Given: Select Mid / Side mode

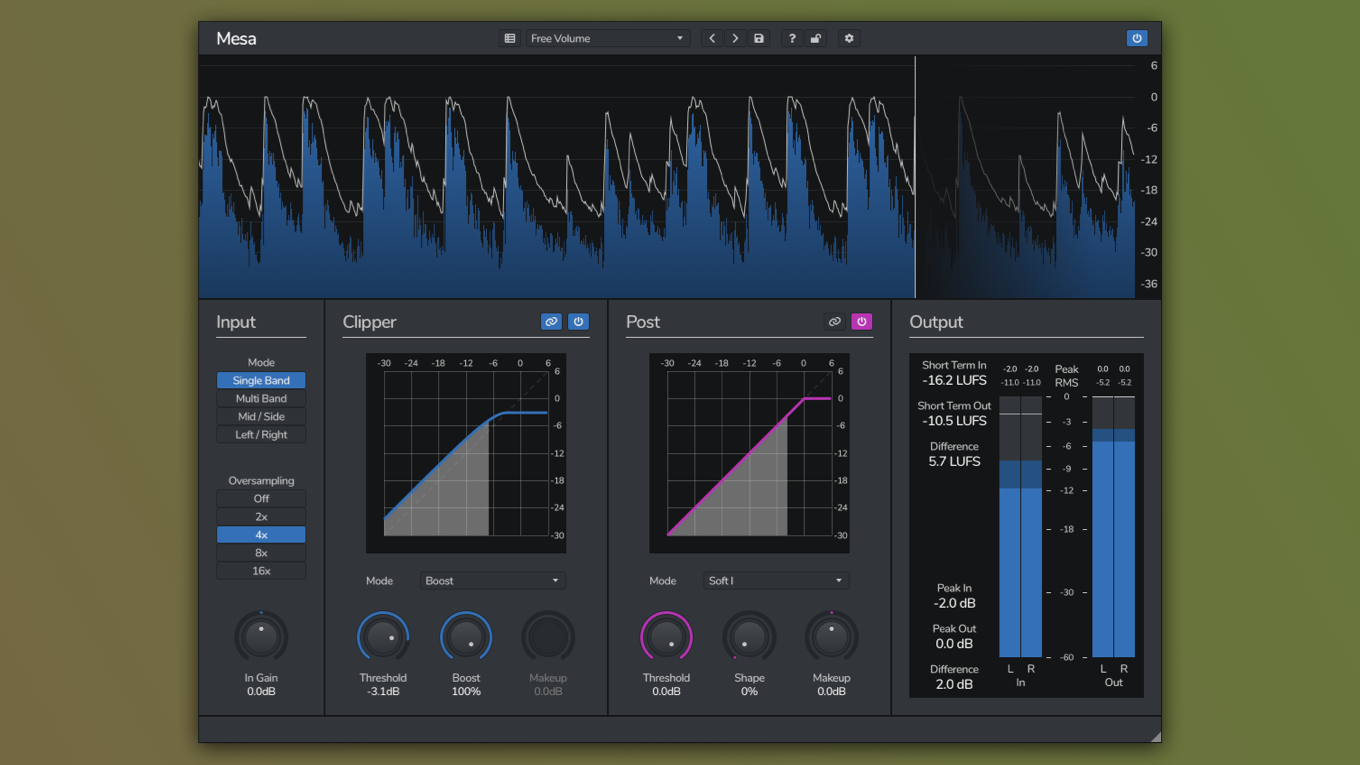Looking at the screenshot, I should 261,417.
